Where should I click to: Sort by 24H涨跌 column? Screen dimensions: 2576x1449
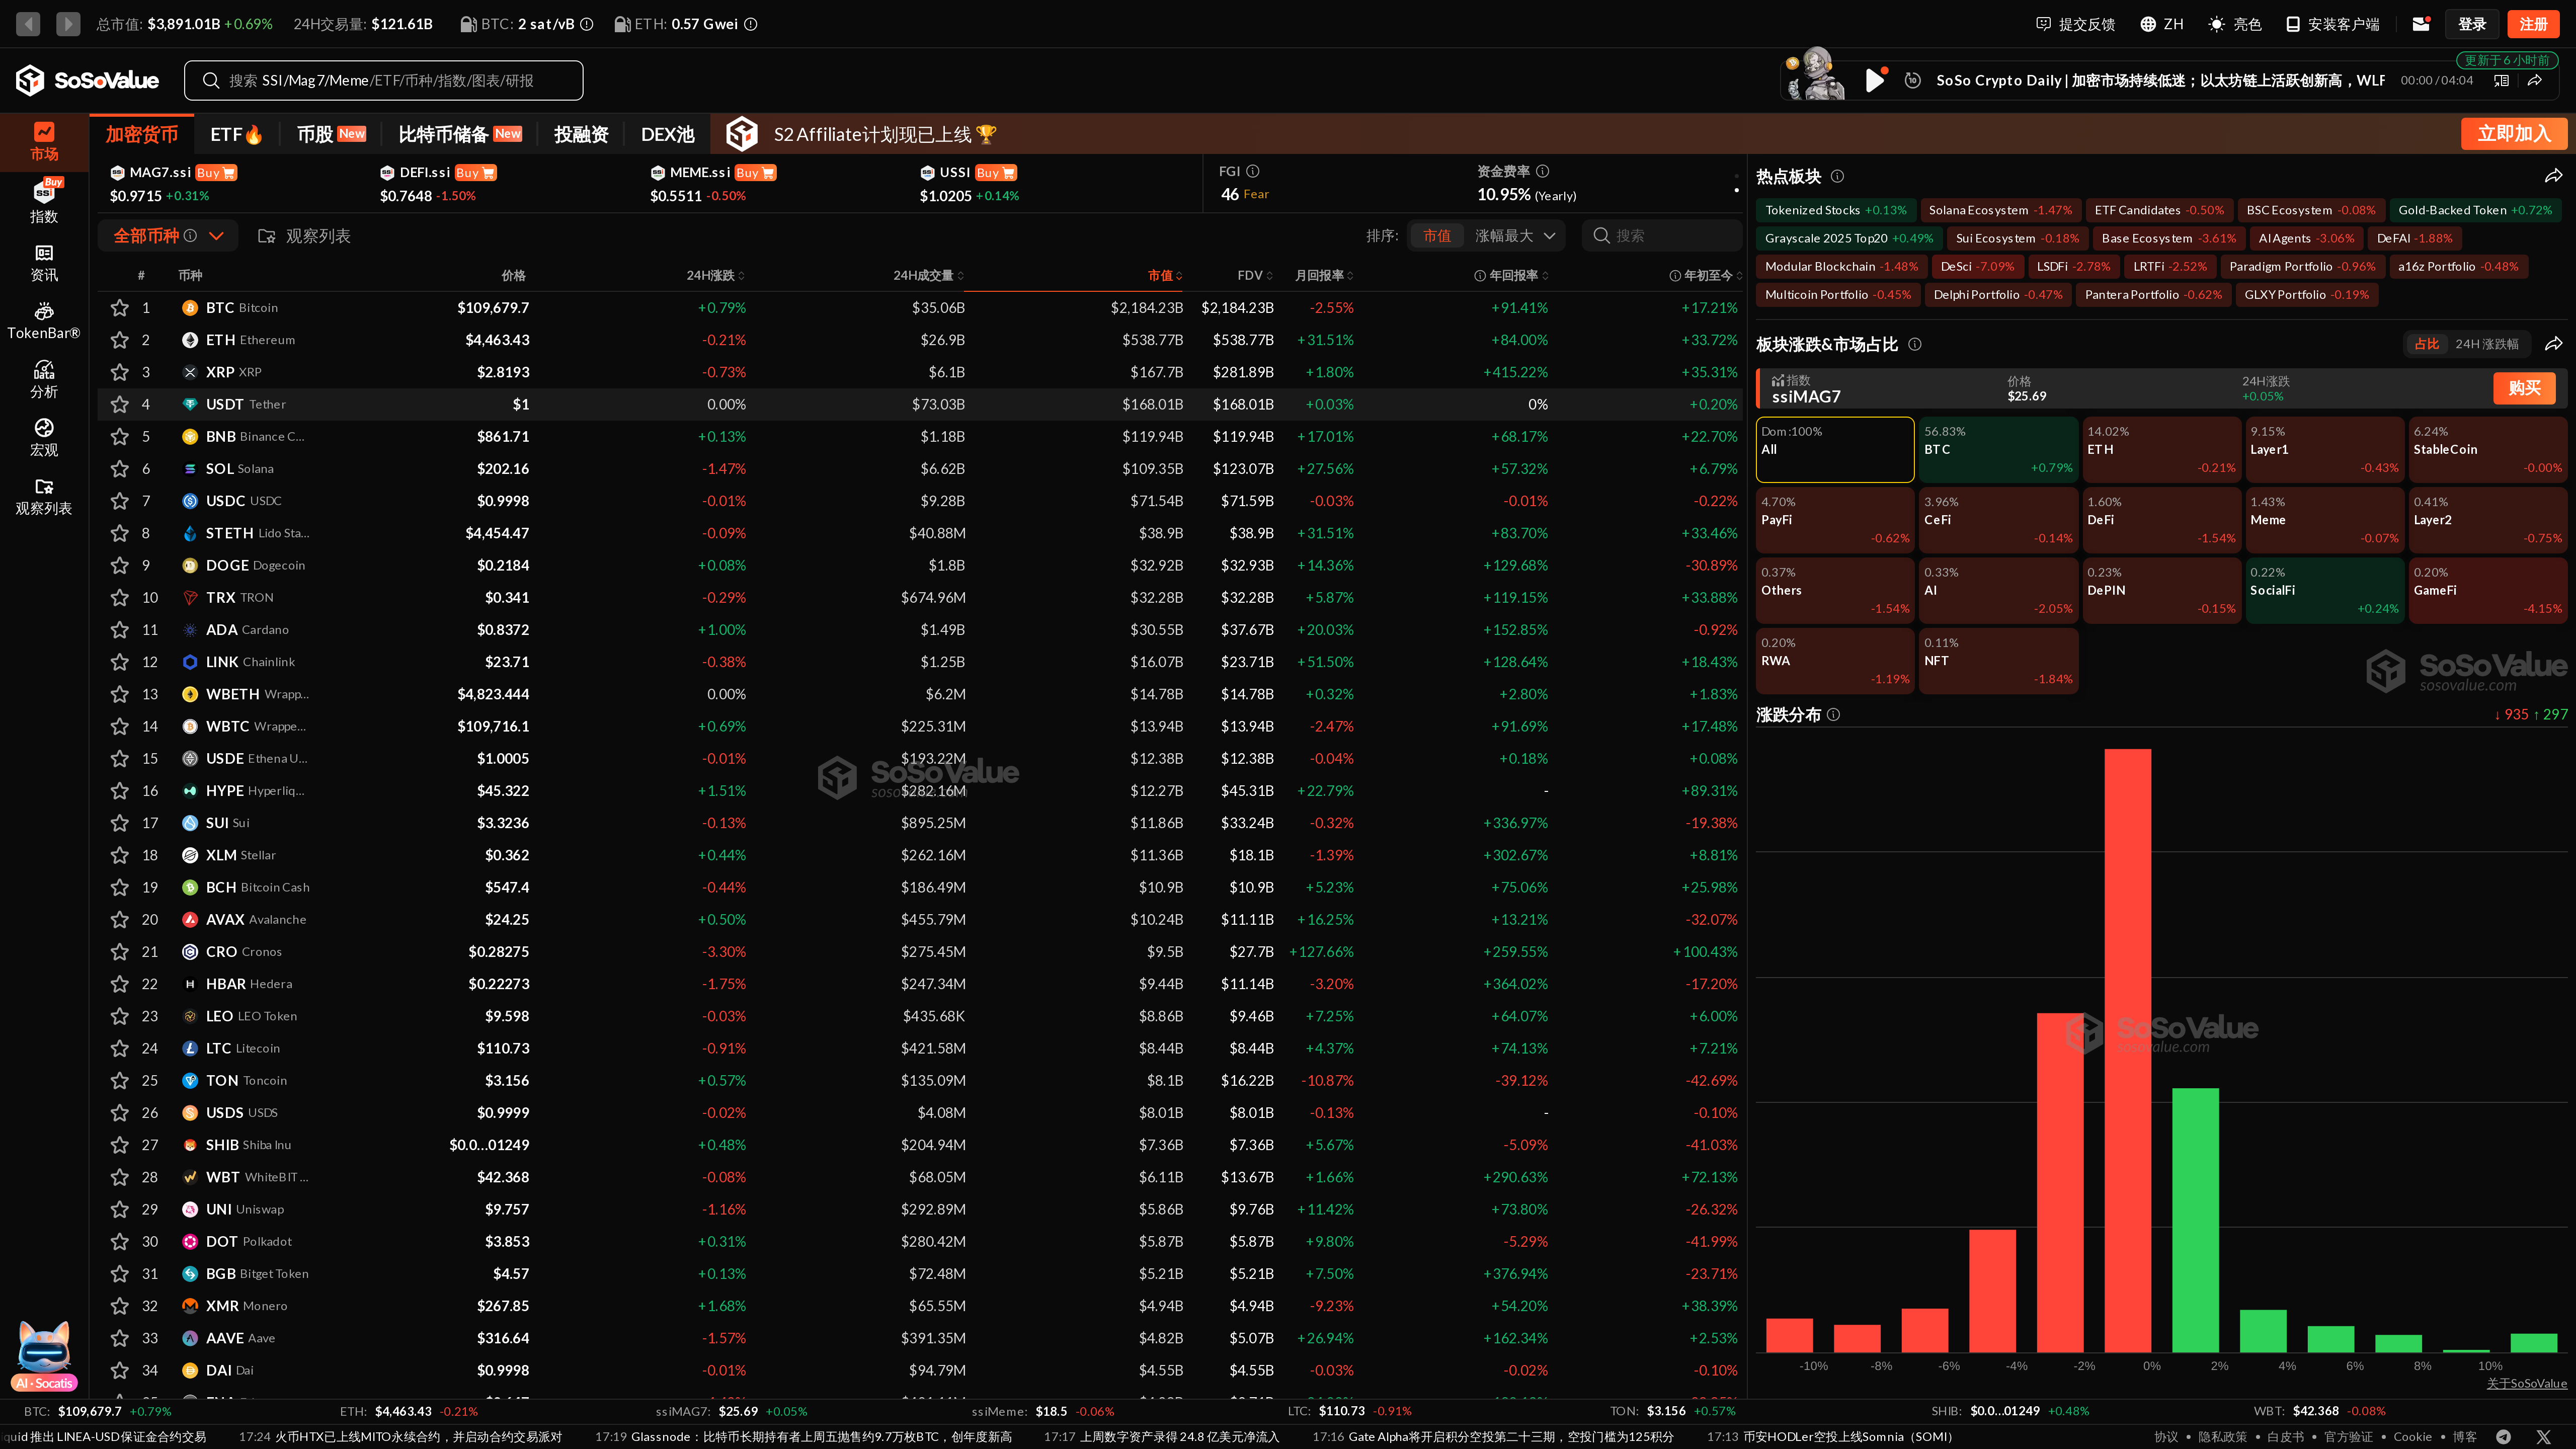(715, 275)
